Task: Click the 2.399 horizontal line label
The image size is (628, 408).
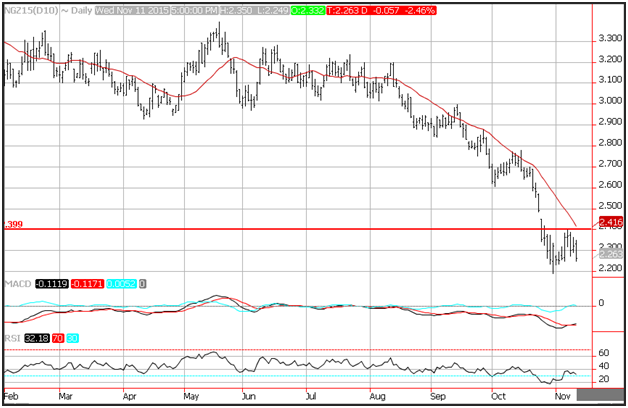Action: (12, 226)
